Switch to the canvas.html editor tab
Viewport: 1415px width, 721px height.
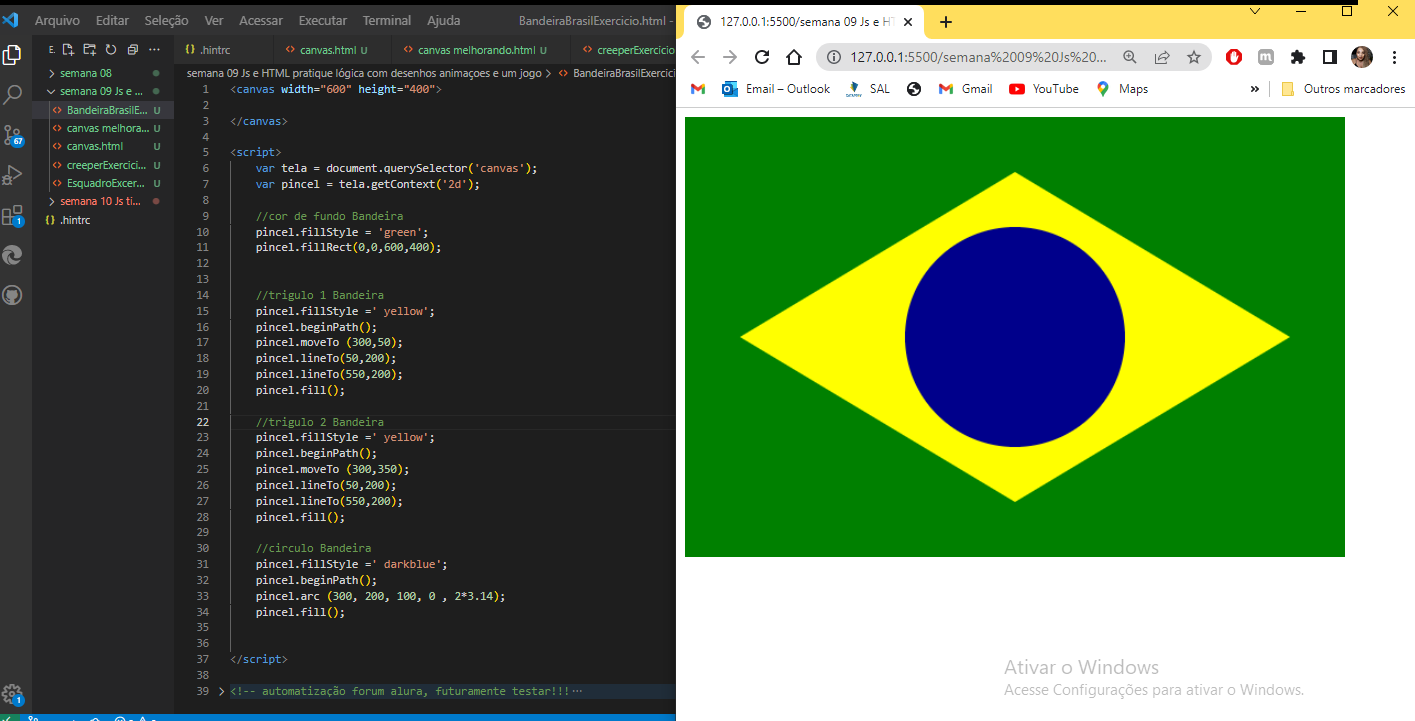(331, 50)
